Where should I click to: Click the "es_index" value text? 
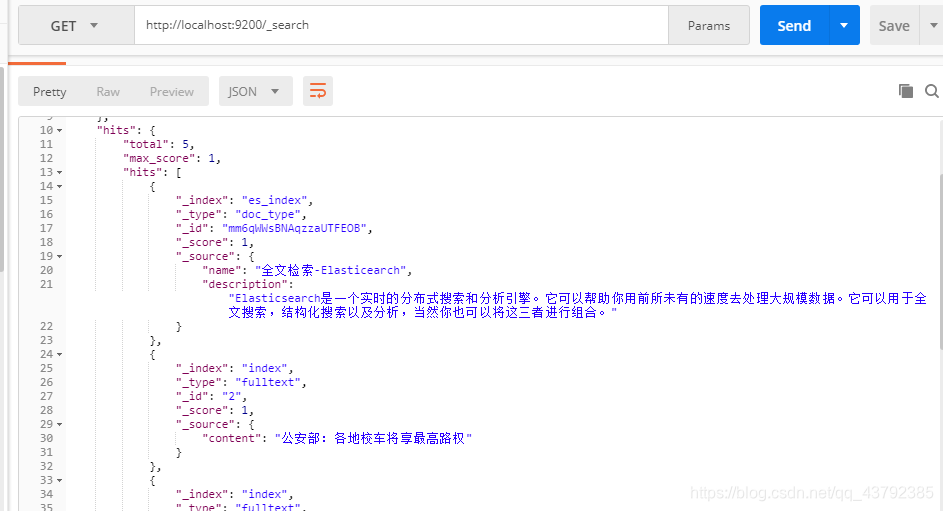pyautogui.click(x=274, y=200)
